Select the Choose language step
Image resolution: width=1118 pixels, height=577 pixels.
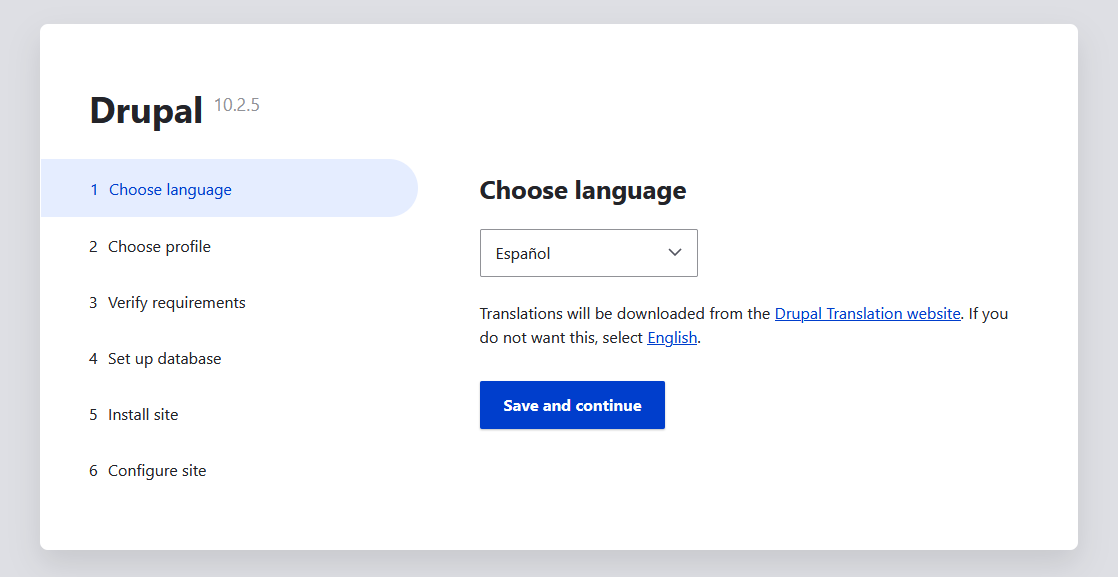[170, 189]
